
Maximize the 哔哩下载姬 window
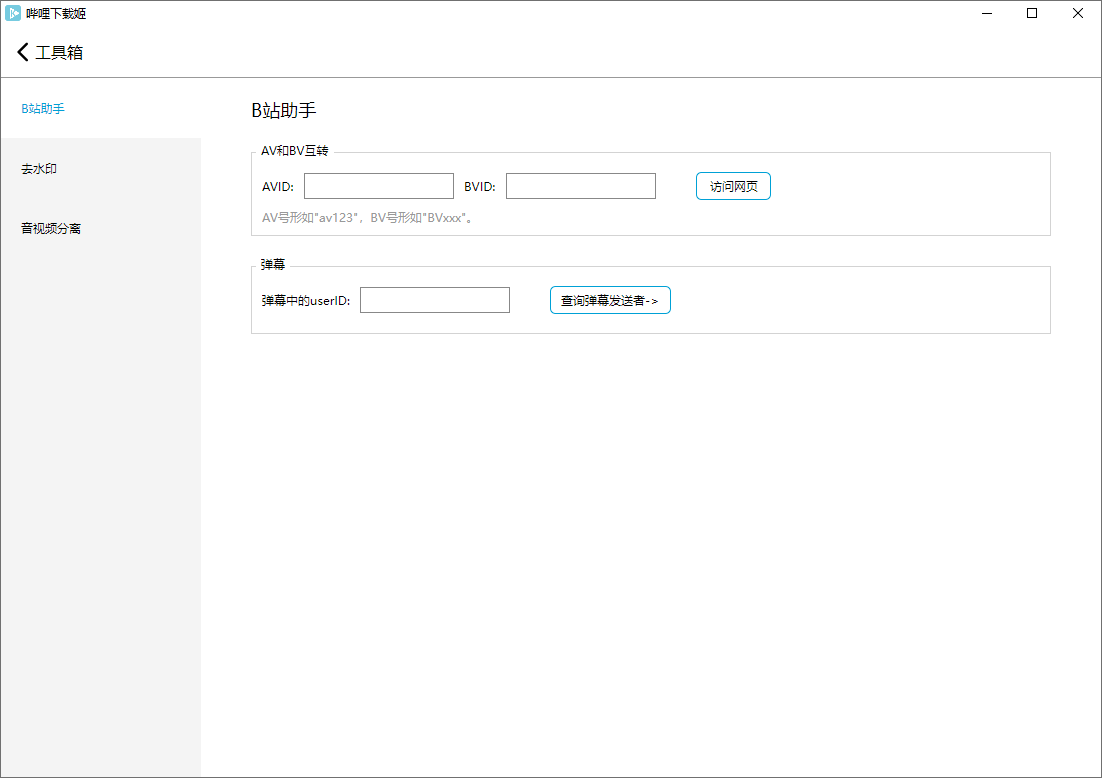tap(1032, 13)
